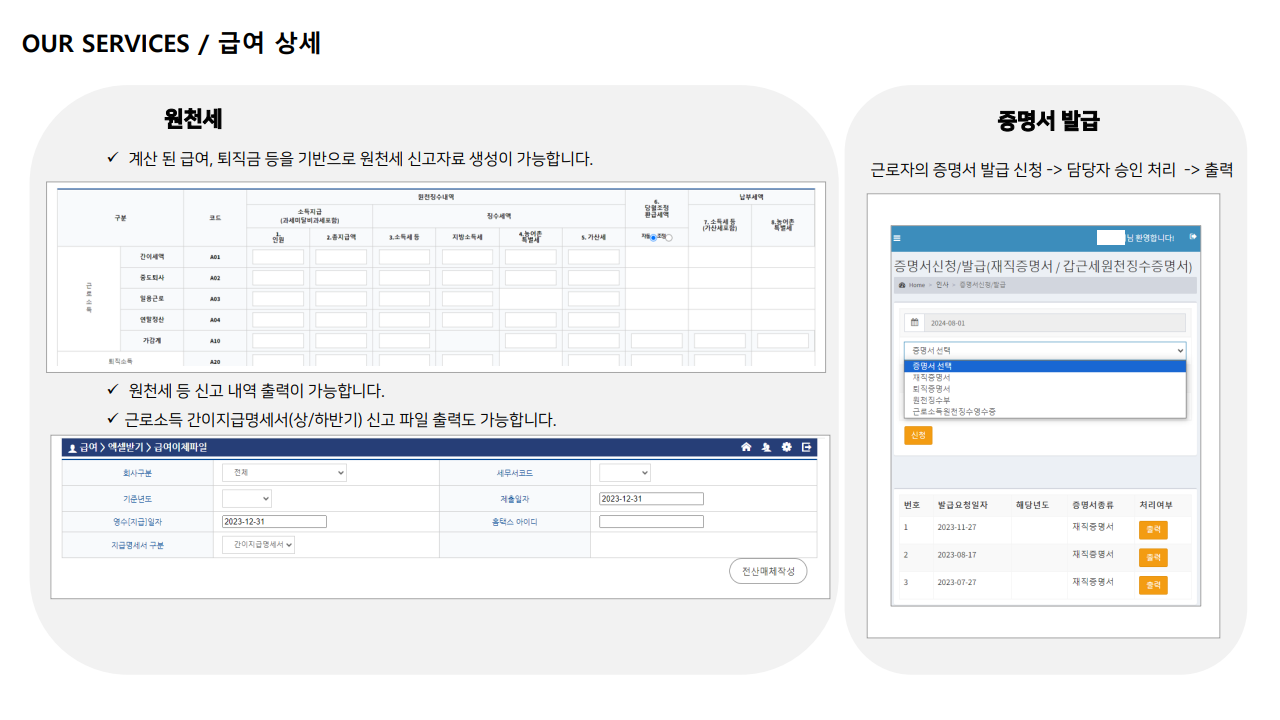Click the 엑셀받기 breadcrumb text
This screenshot has width=1280, height=720.
(126, 448)
